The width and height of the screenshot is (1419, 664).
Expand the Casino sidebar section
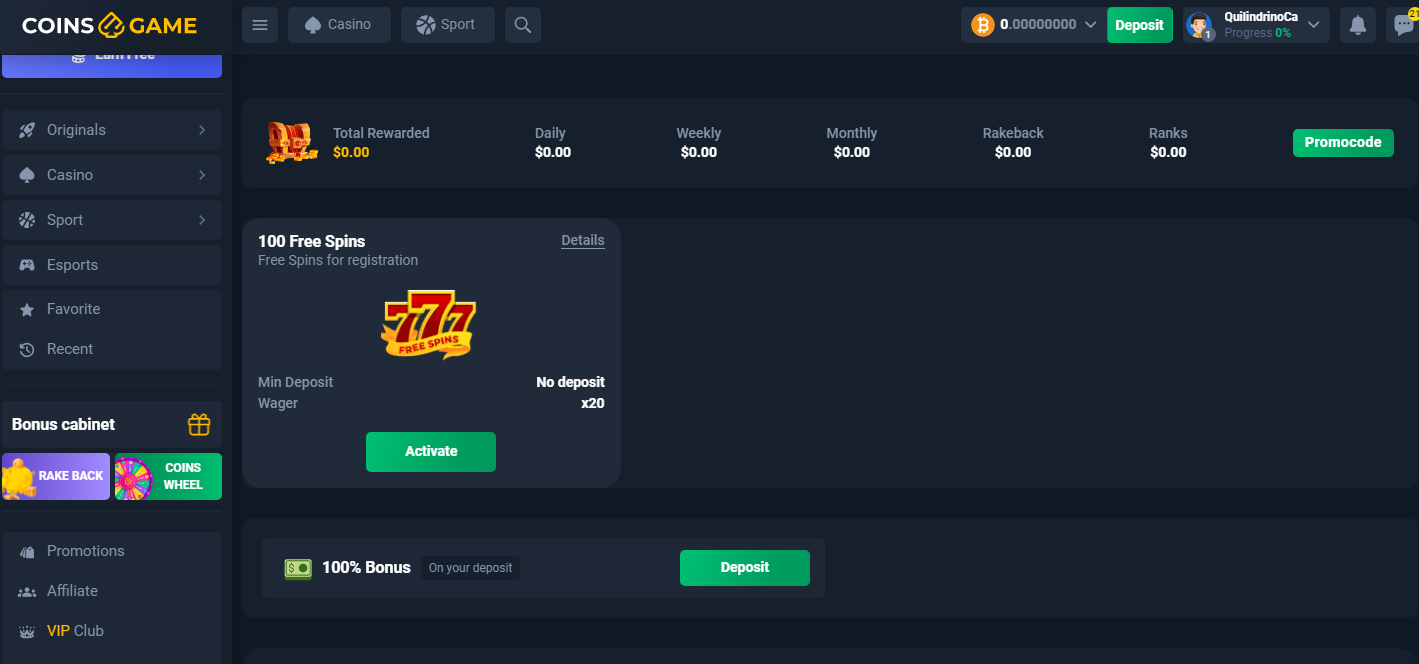click(x=202, y=175)
